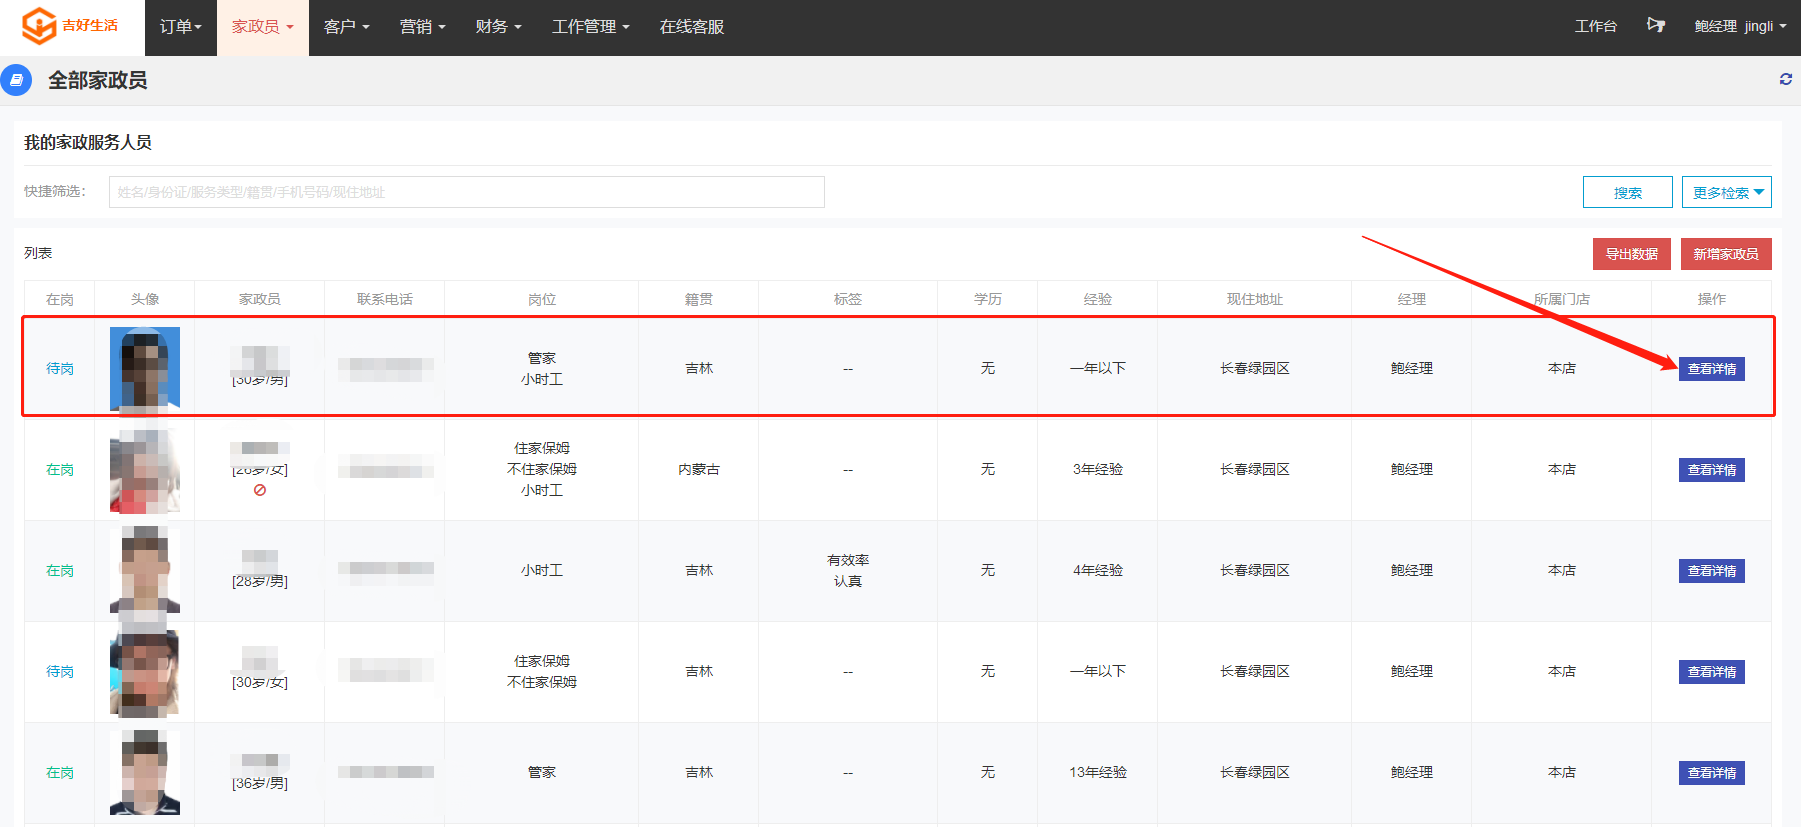Click the [28岁/男] worker name cell
The width and height of the screenshot is (1801, 827).
coord(260,571)
